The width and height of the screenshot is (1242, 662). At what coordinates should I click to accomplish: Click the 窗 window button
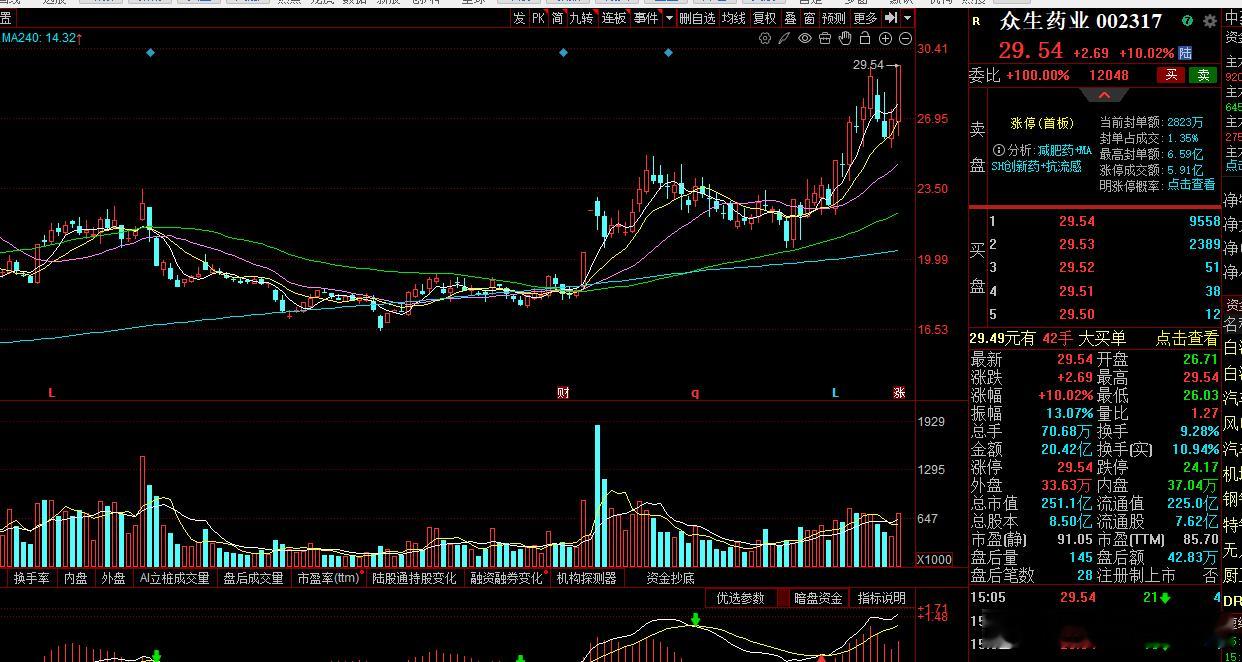809,18
